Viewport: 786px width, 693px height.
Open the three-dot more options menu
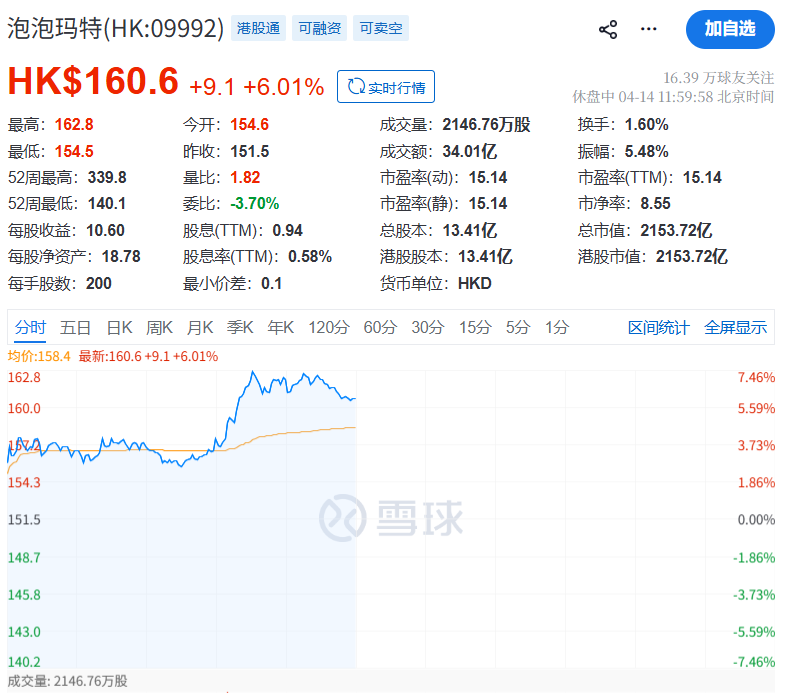(649, 29)
